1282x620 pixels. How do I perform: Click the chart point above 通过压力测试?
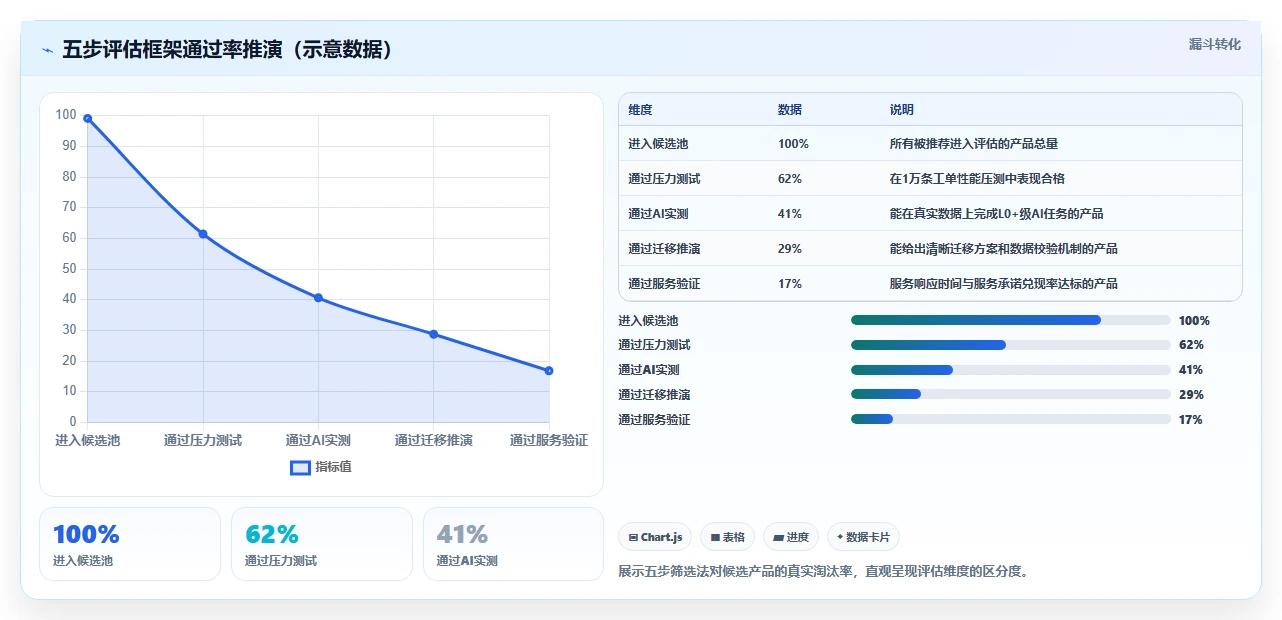203,234
